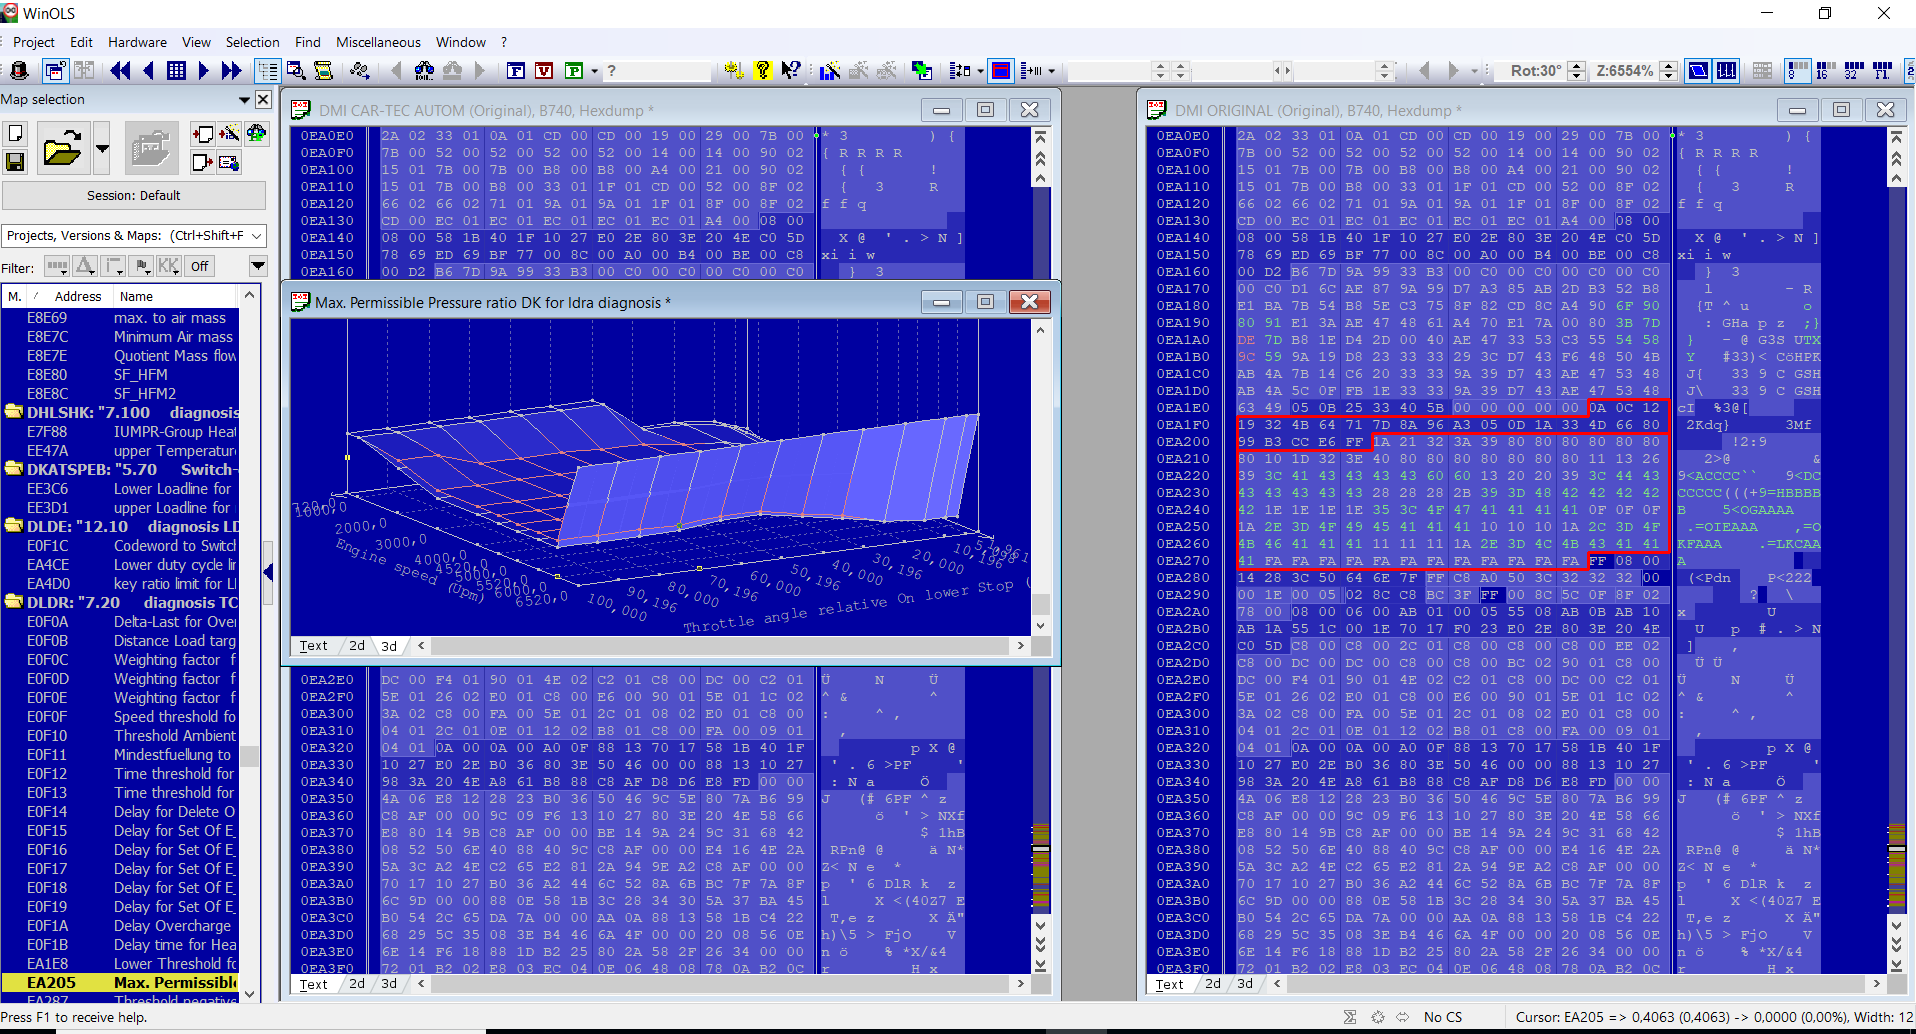Sort the map list by Name column

coord(137,296)
